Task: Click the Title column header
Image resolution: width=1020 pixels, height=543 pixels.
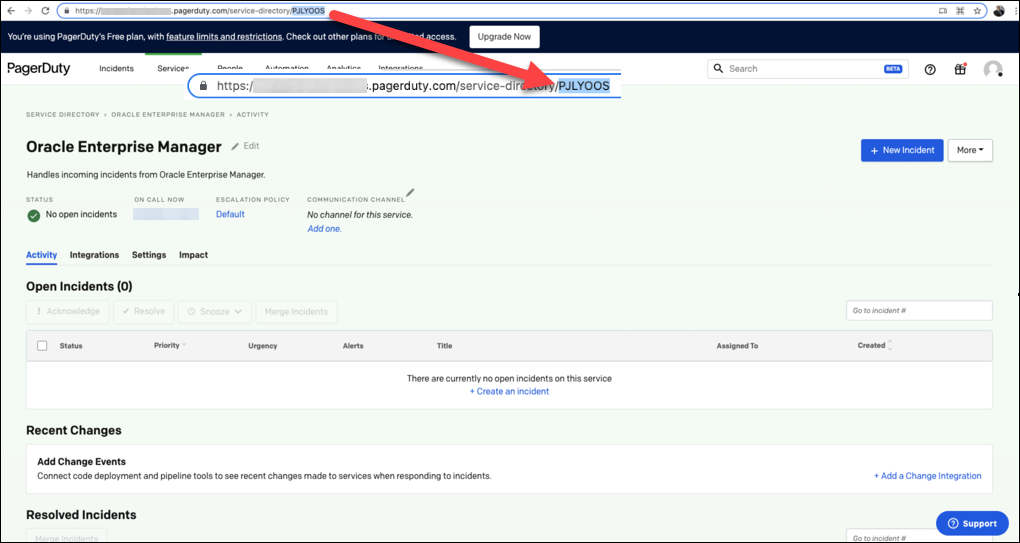Action: click(444, 346)
